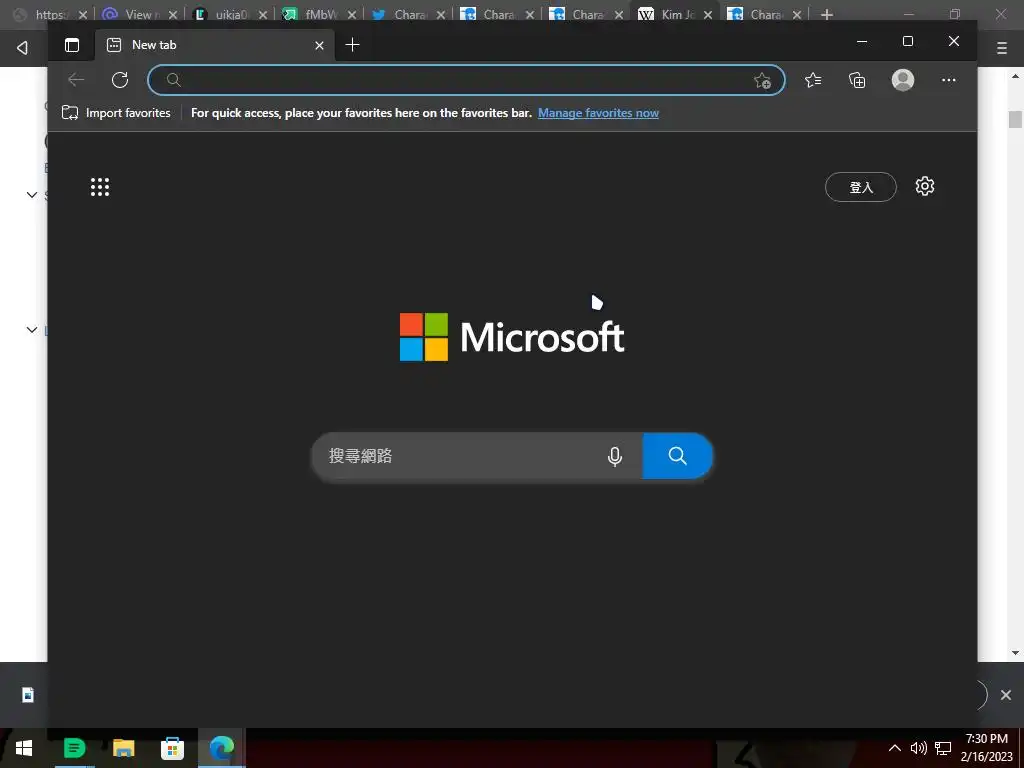Click the Microsoft logo

coord(512,337)
